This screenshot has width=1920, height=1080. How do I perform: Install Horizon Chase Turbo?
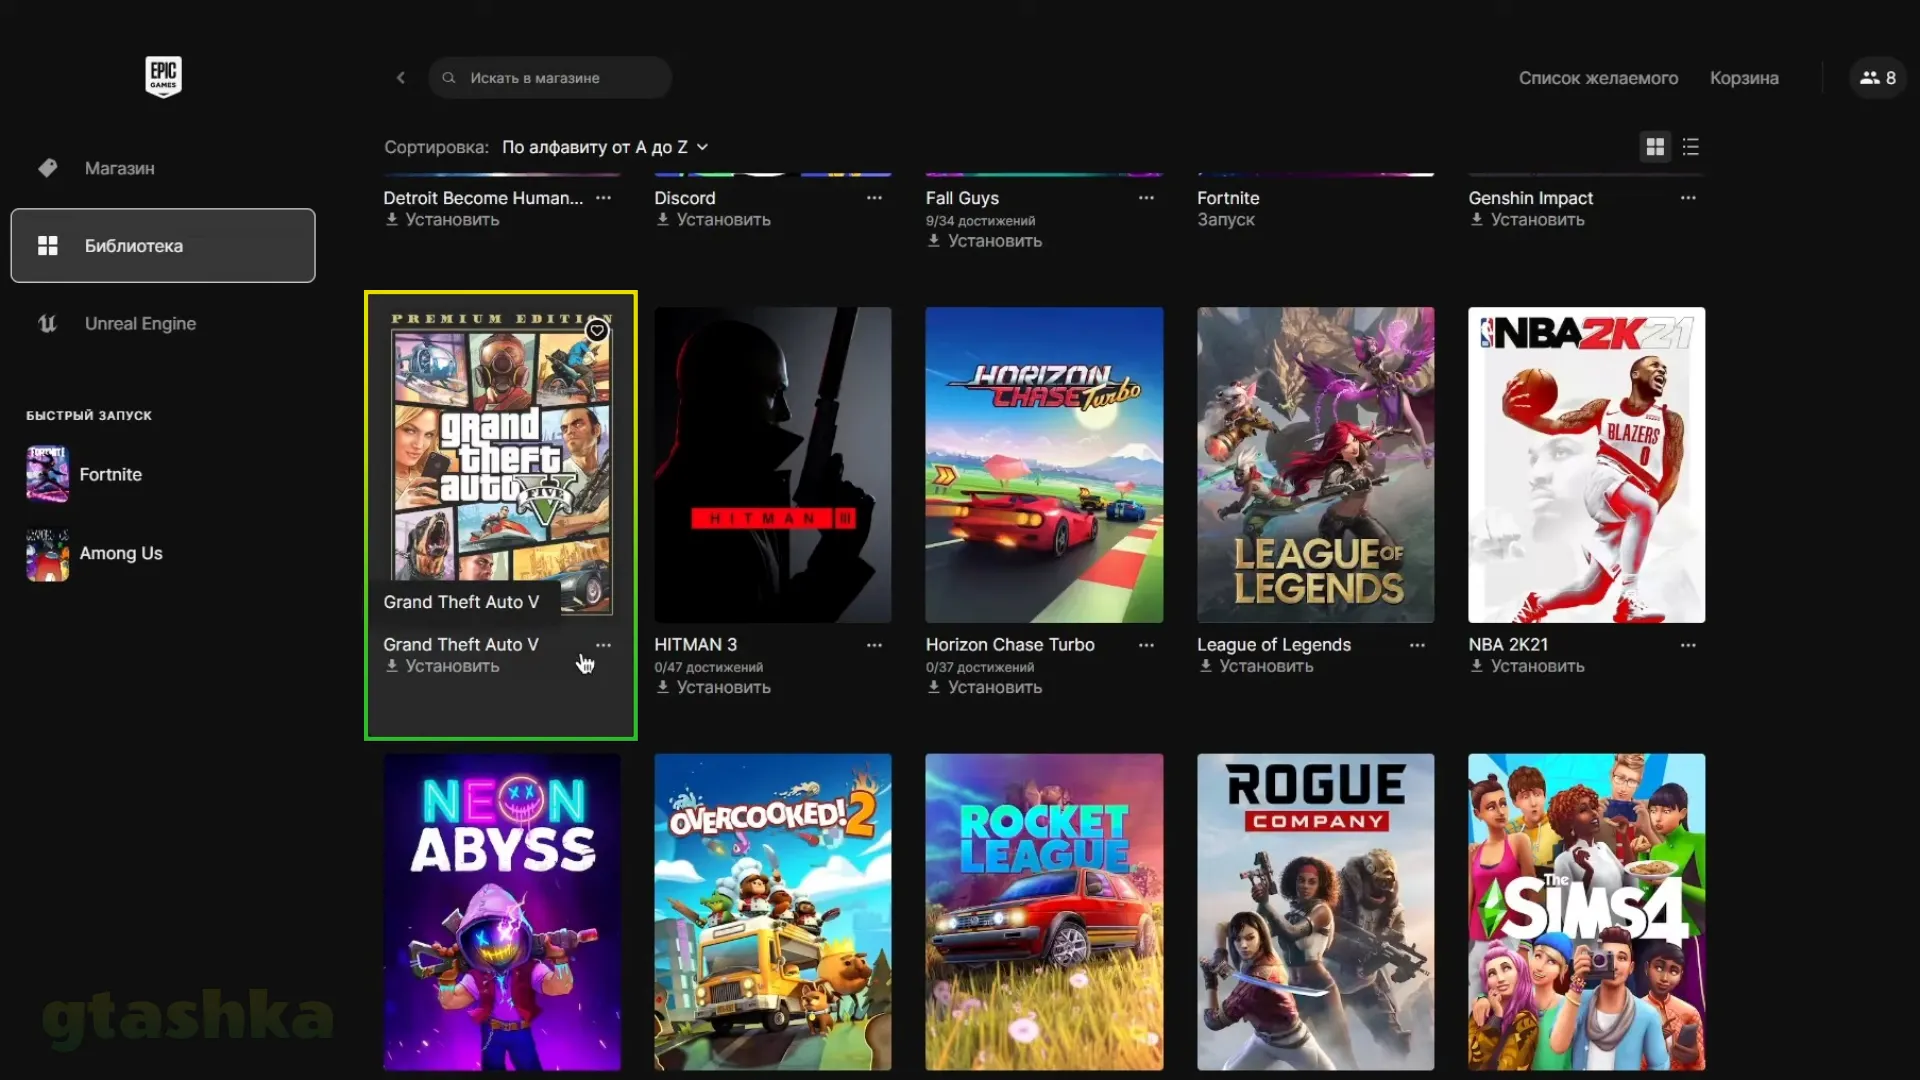click(985, 687)
